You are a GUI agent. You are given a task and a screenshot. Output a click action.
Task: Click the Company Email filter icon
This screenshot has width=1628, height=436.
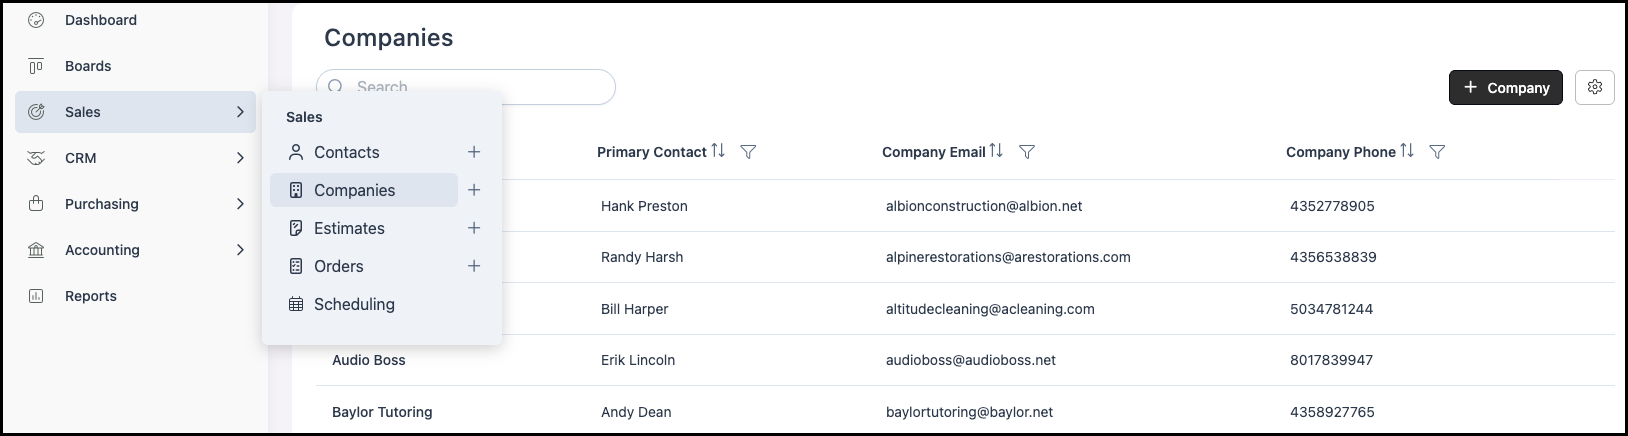click(x=1026, y=152)
